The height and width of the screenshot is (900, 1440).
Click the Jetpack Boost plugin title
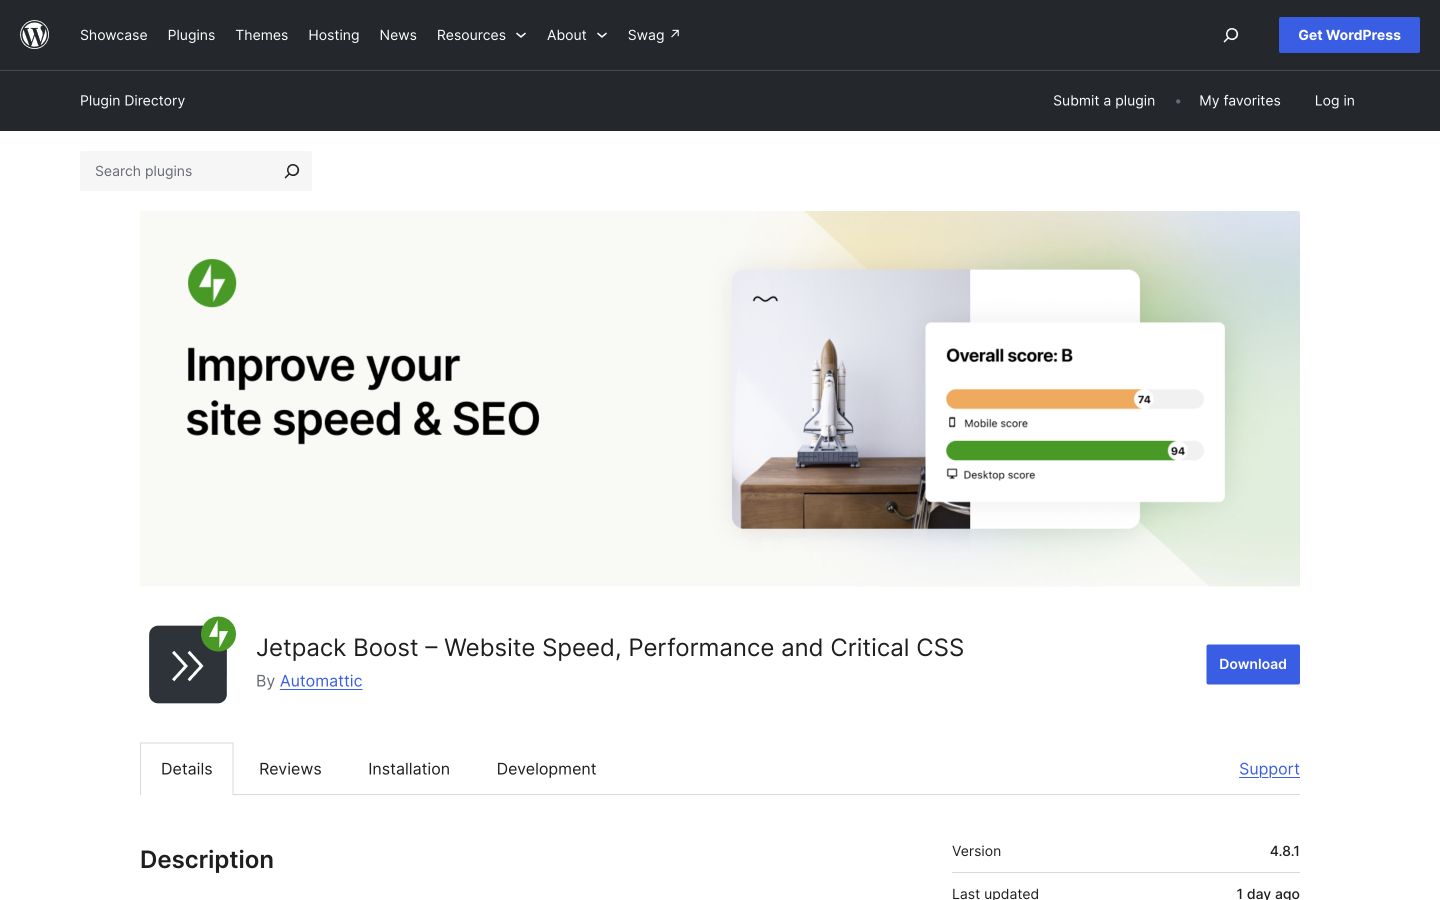(x=610, y=648)
